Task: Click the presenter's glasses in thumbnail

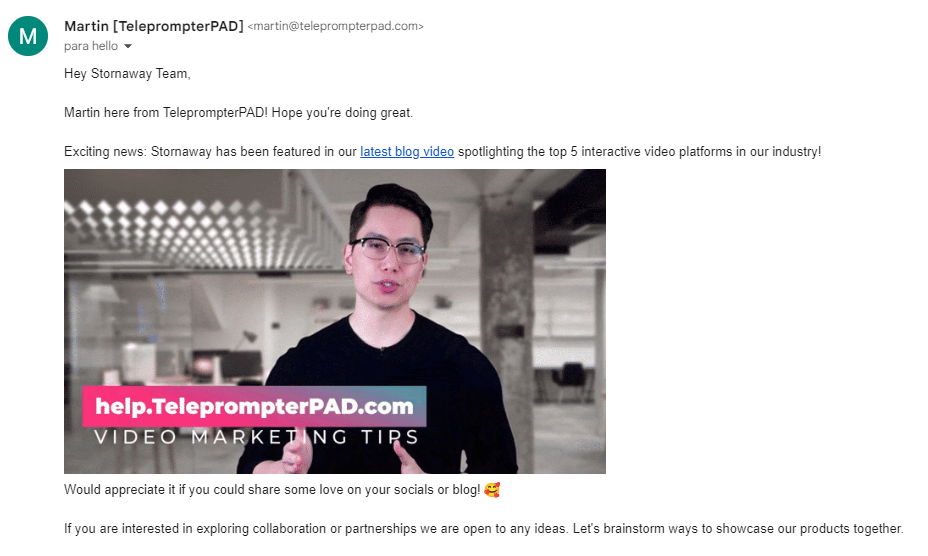Action: coord(388,249)
